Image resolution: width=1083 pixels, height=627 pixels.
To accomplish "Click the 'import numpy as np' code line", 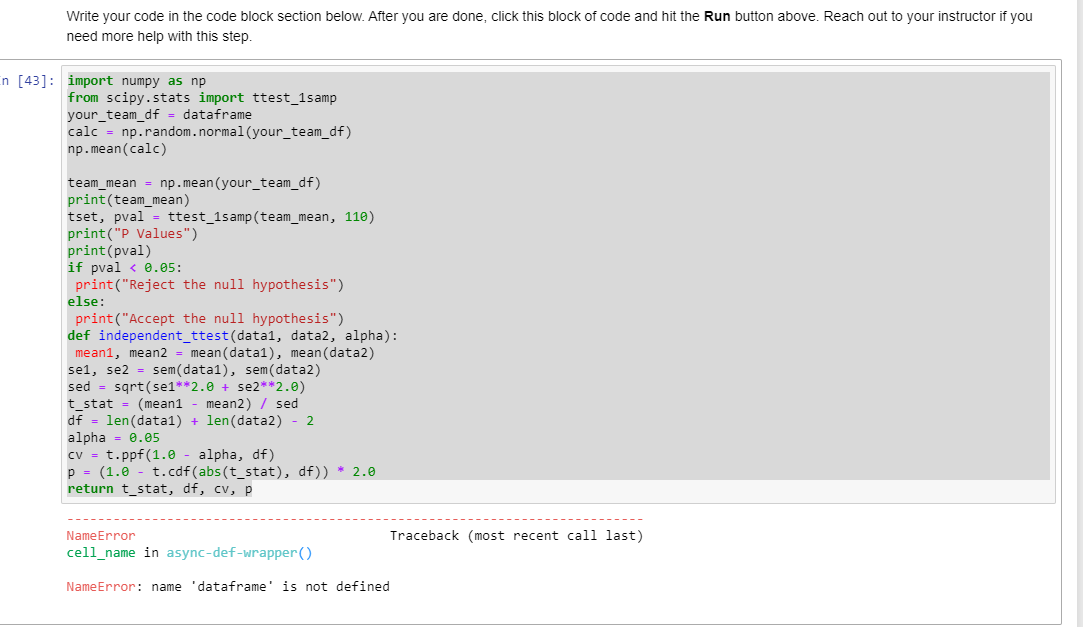I will click(137, 81).
